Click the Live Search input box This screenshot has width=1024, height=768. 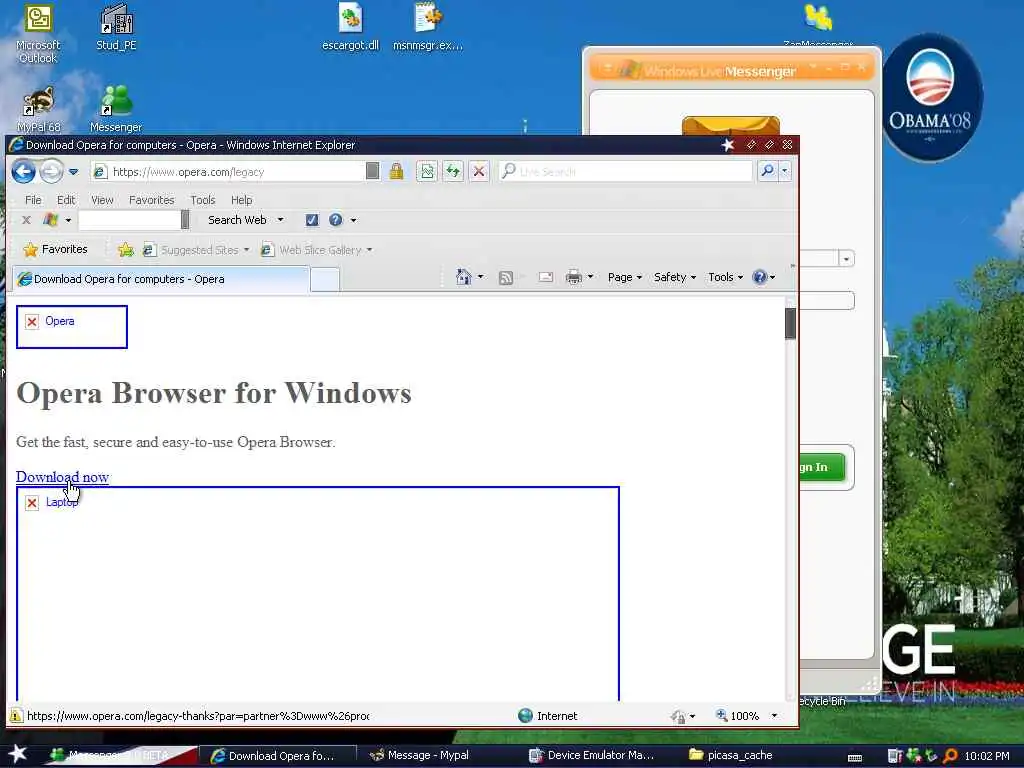click(x=626, y=172)
